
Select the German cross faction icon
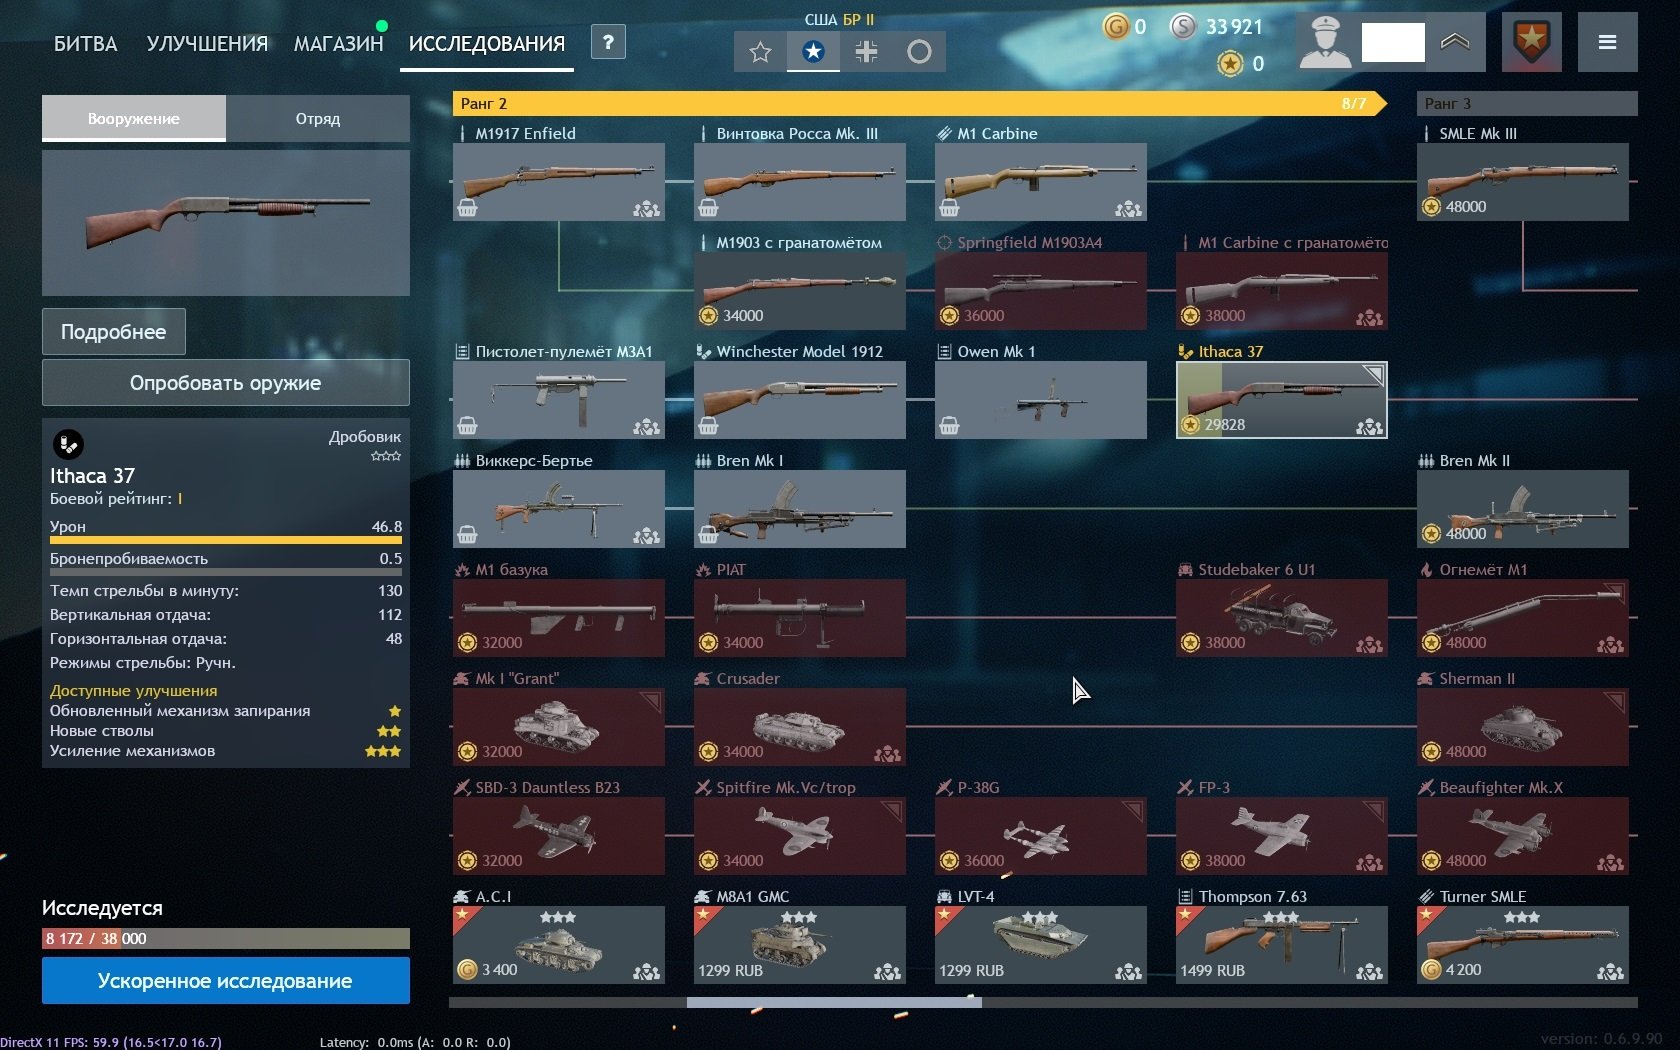[866, 51]
